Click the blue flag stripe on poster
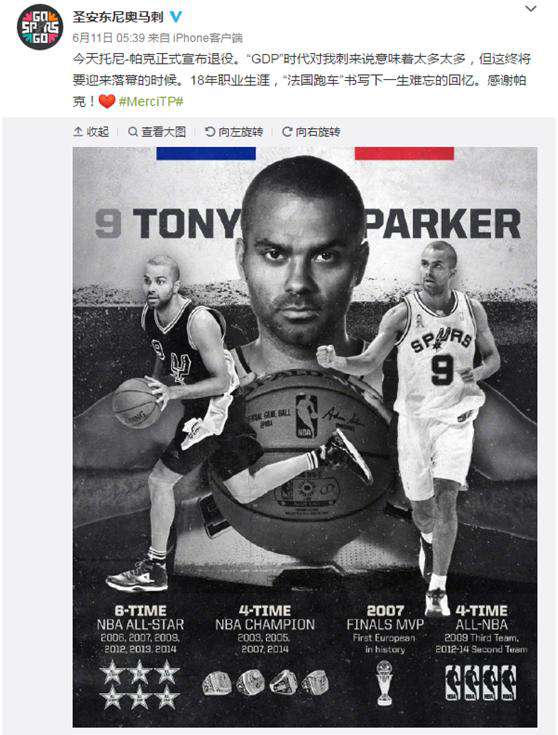 206,153
